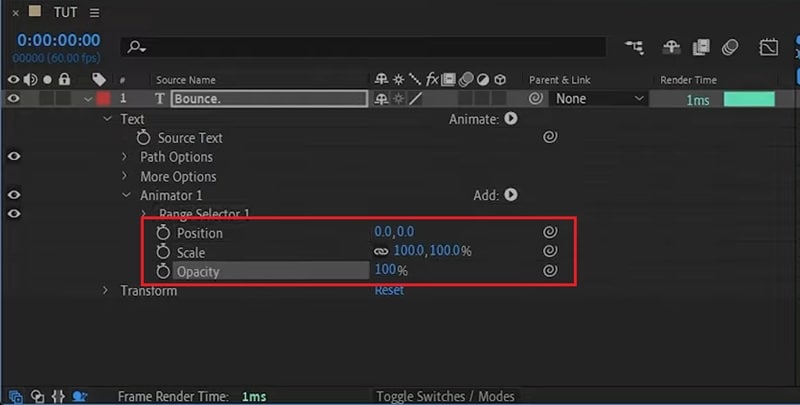Click the Transform Reset link
The width and height of the screenshot is (800, 405).
pos(389,290)
